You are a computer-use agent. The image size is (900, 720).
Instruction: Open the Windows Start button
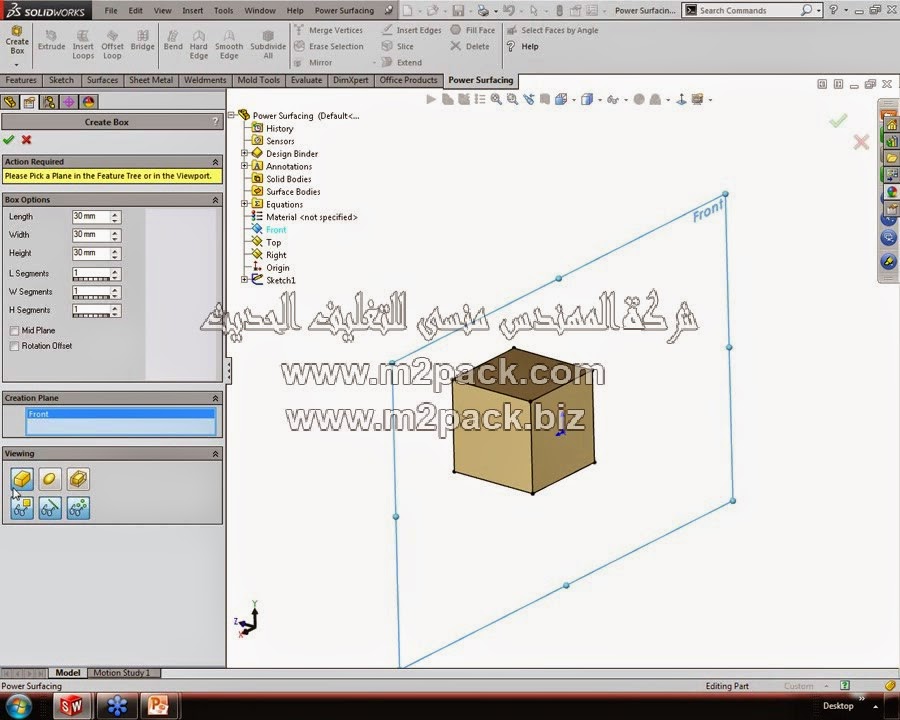pos(18,705)
